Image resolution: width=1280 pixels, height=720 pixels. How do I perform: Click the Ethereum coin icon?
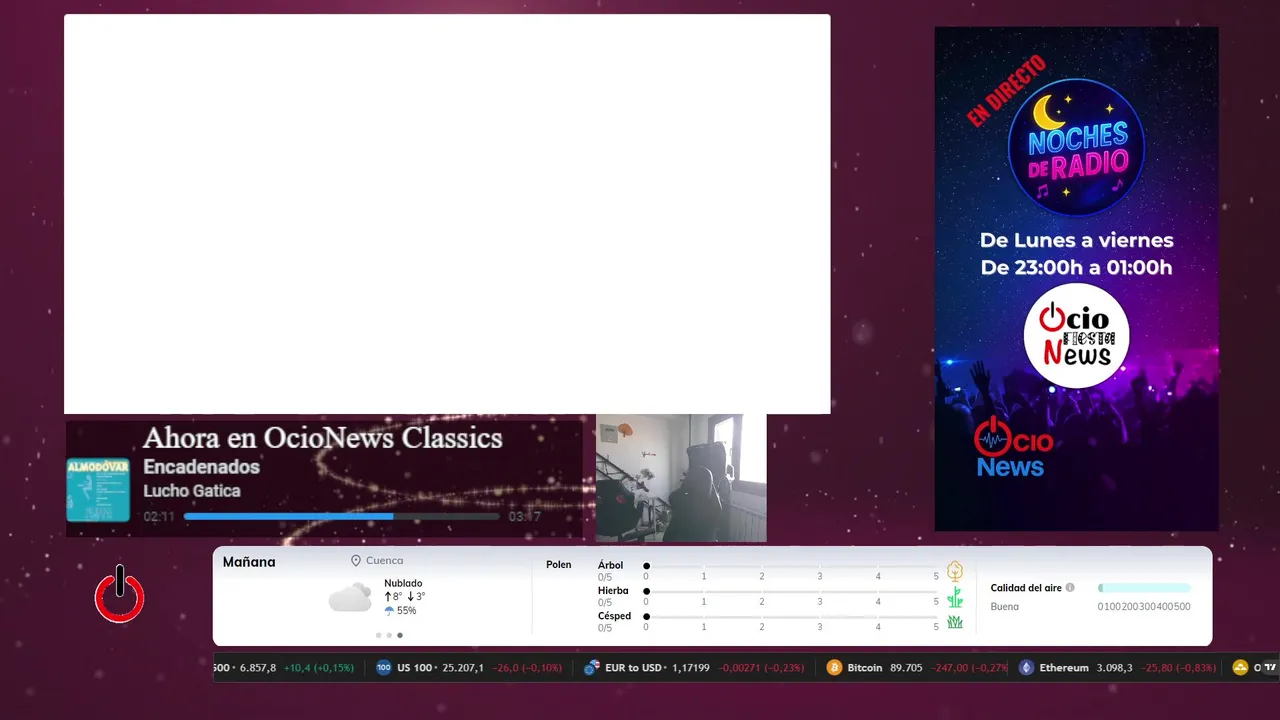tap(1026, 667)
